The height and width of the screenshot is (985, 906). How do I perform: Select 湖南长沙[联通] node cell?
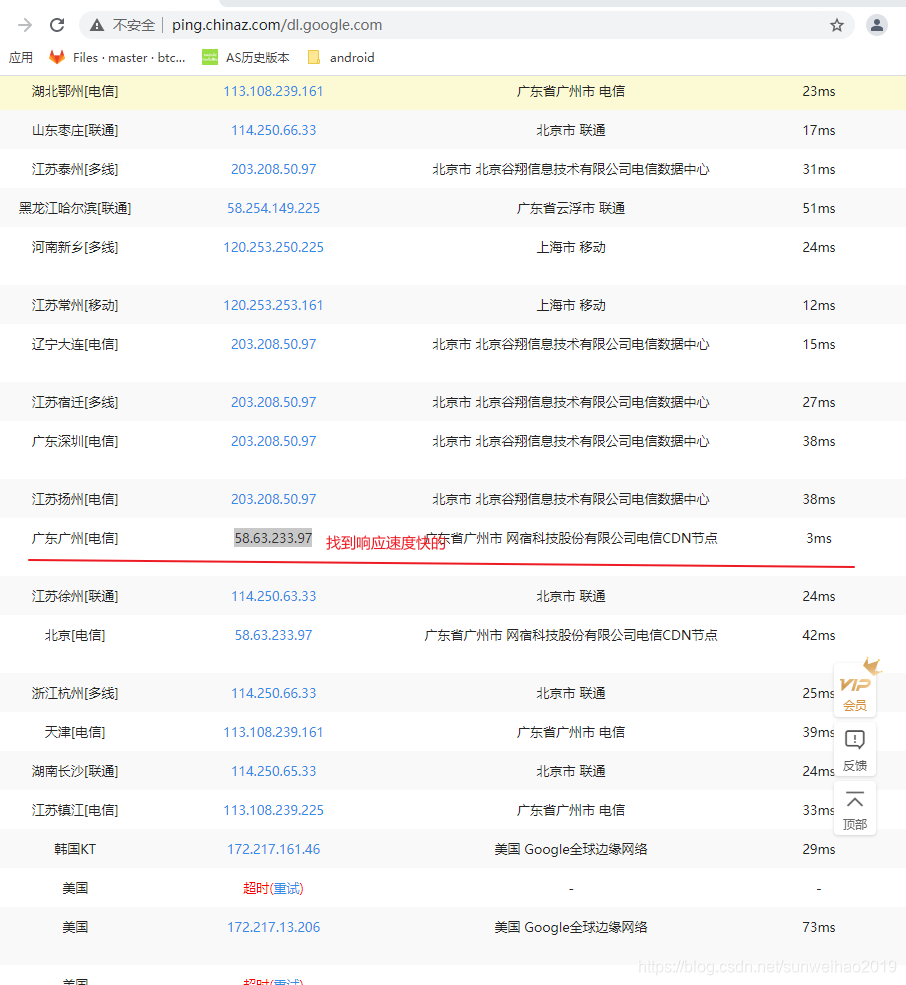tap(75, 771)
